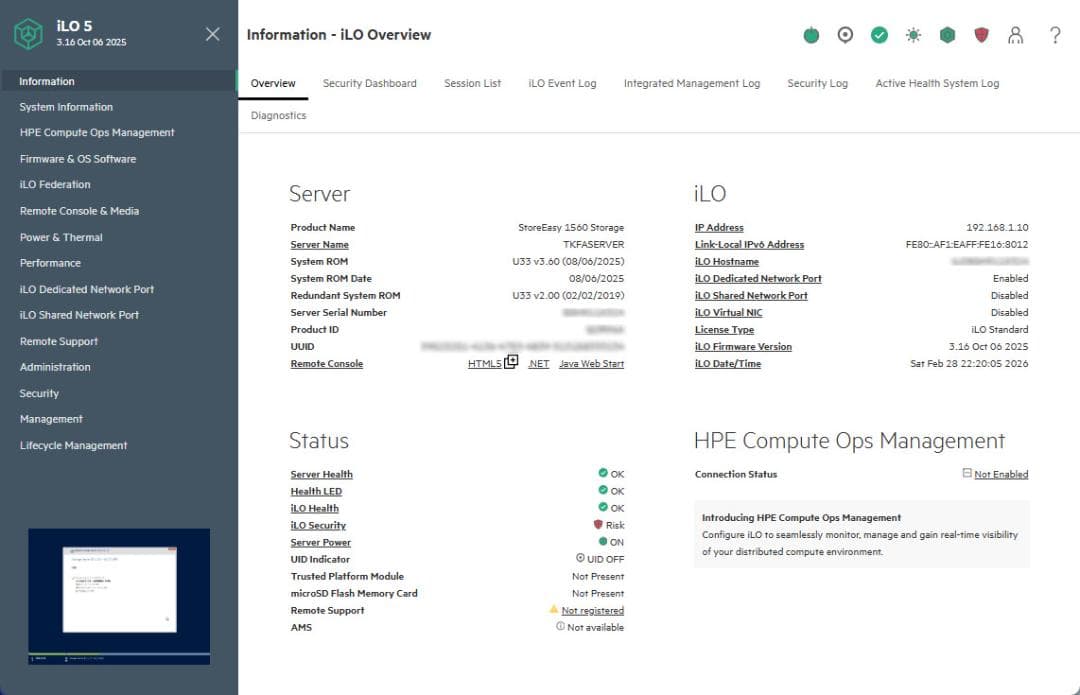Close the navigation sidebar with X

coord(213,34)
